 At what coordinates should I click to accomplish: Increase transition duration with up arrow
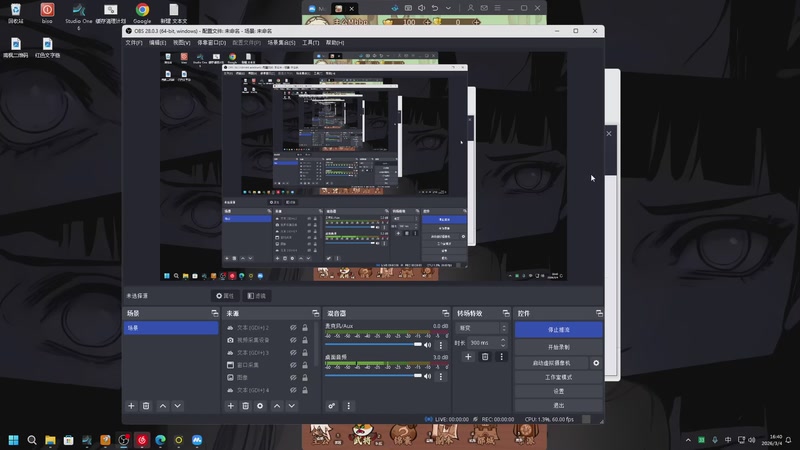pyautogui.click(x=503, y=340)
